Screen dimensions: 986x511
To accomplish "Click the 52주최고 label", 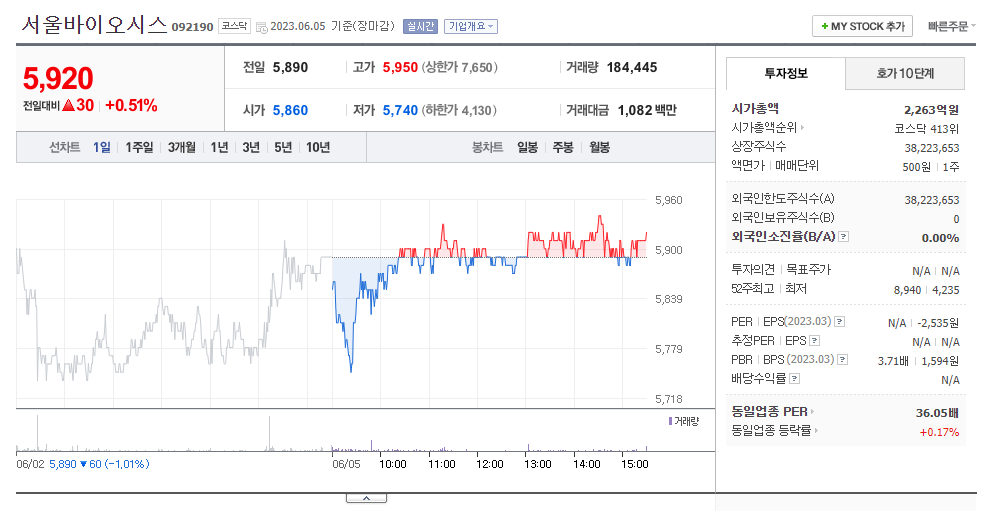I will 753,288.
